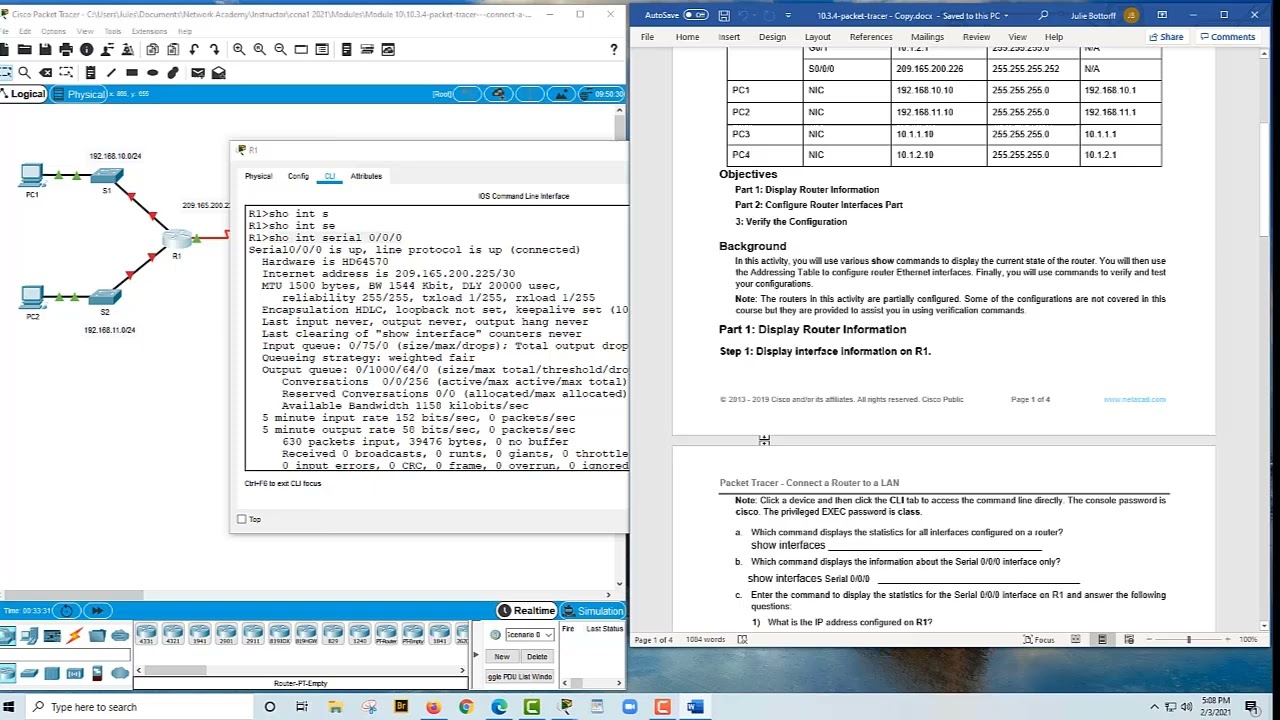
Task: Open Extensions menu in Packet Tracer
Action: [149, 31]
